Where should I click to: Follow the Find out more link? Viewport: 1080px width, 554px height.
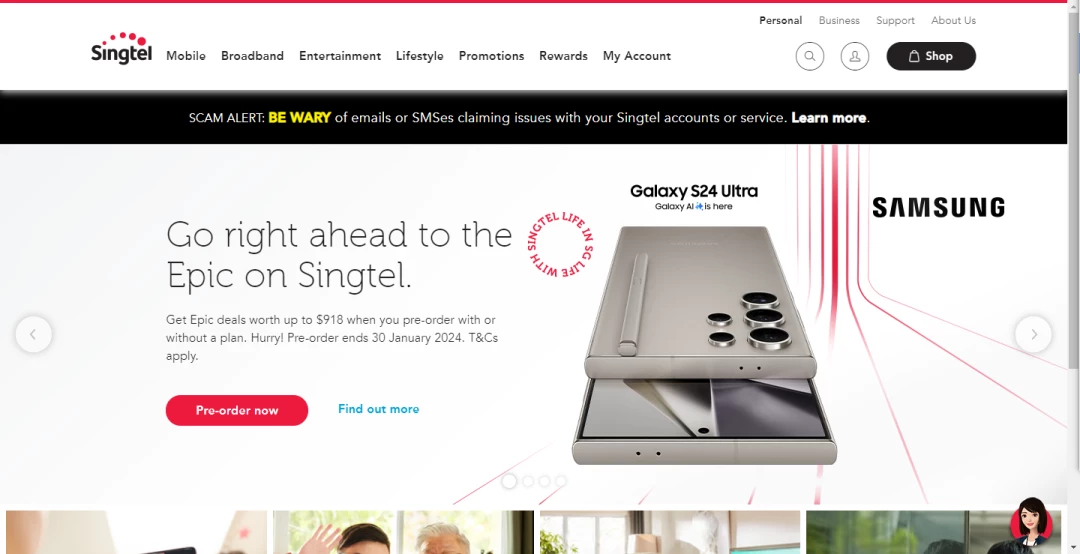tap(378, 409)
